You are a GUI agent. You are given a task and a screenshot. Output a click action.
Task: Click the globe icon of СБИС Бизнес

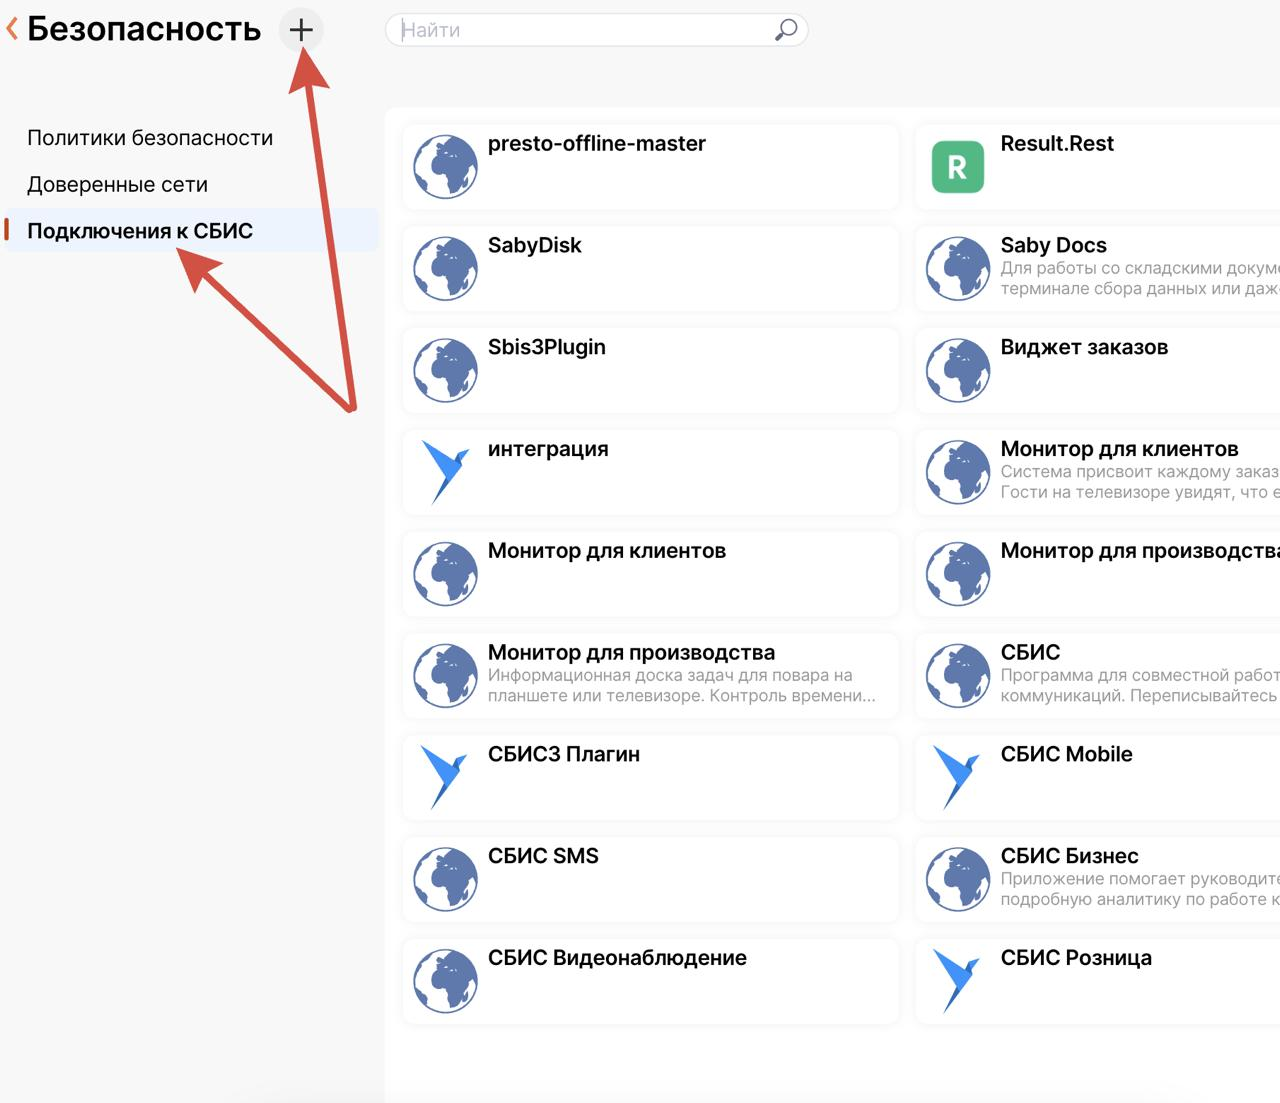[958, 880]
